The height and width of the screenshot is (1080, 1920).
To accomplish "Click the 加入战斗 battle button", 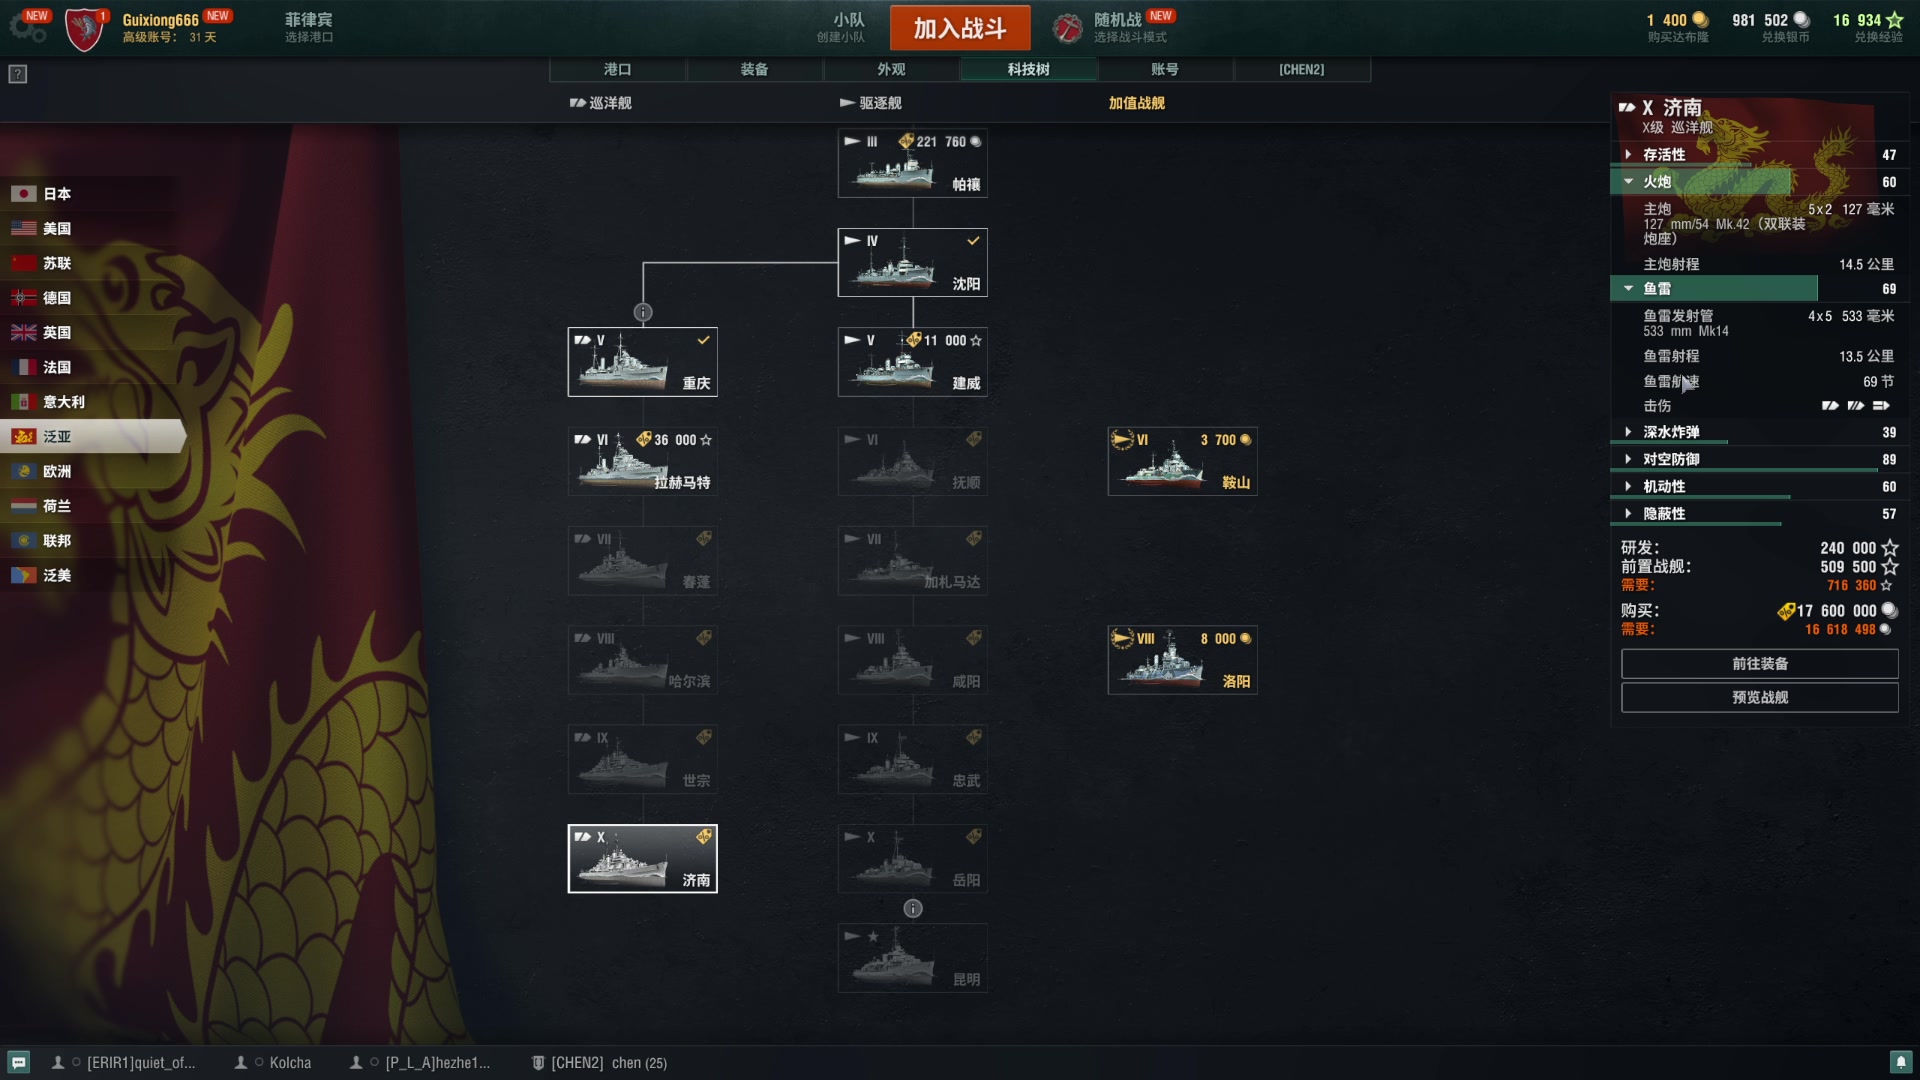I will coord(960,28).
